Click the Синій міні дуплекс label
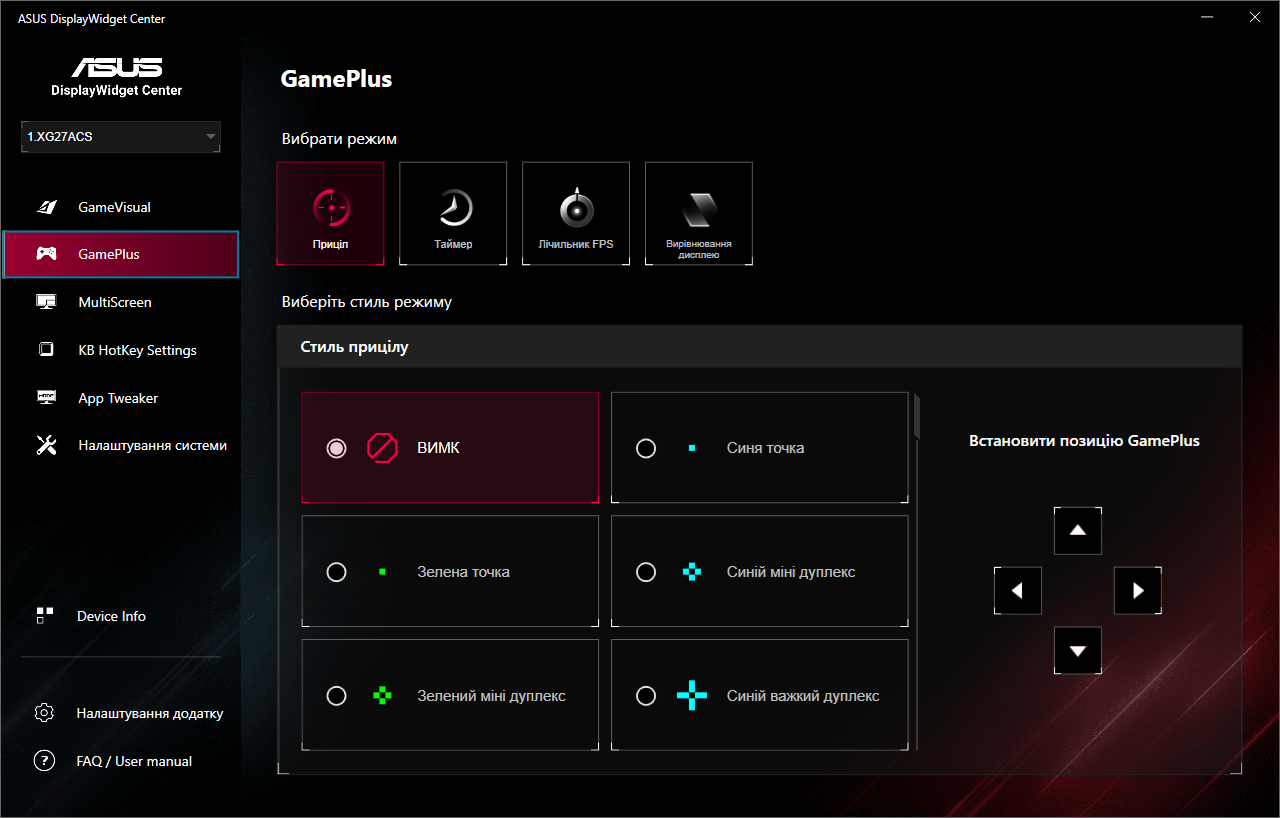The height and width of the screenshot is (818, 1280). click(791, 572)
